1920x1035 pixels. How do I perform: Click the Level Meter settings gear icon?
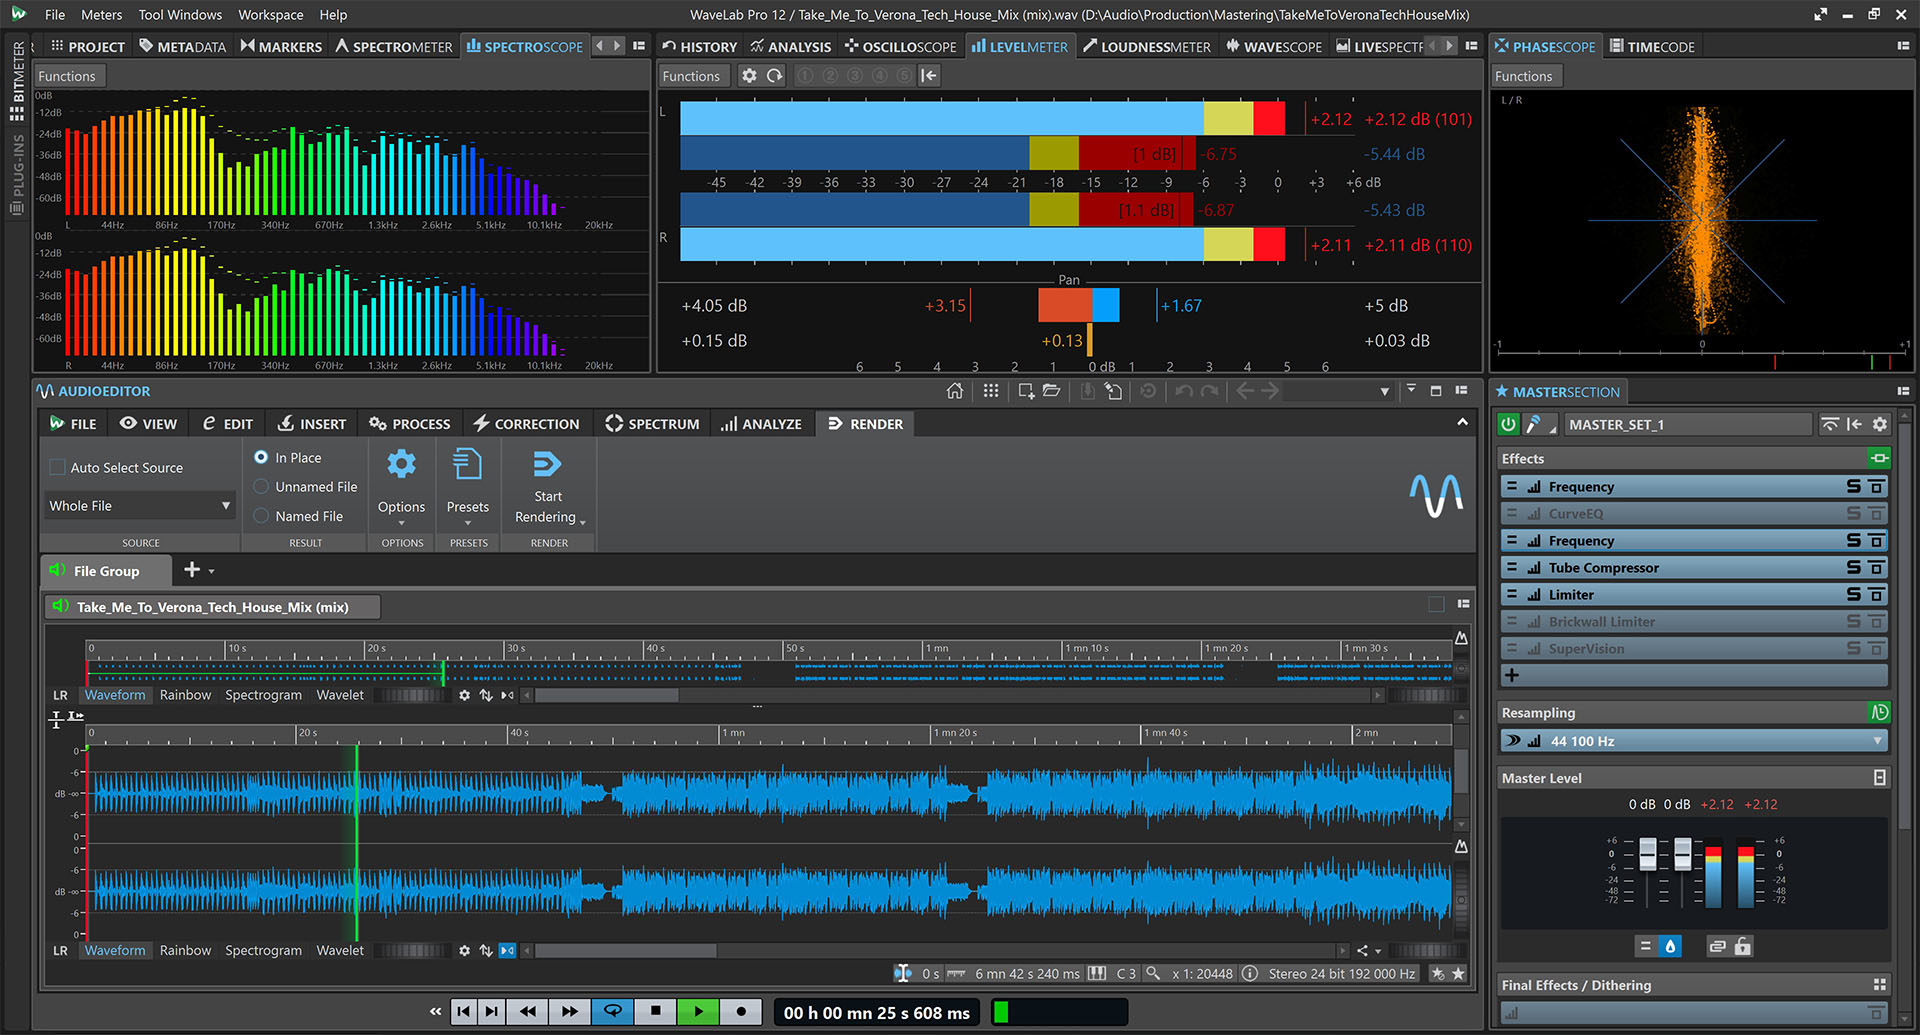(x=749, y=76)
